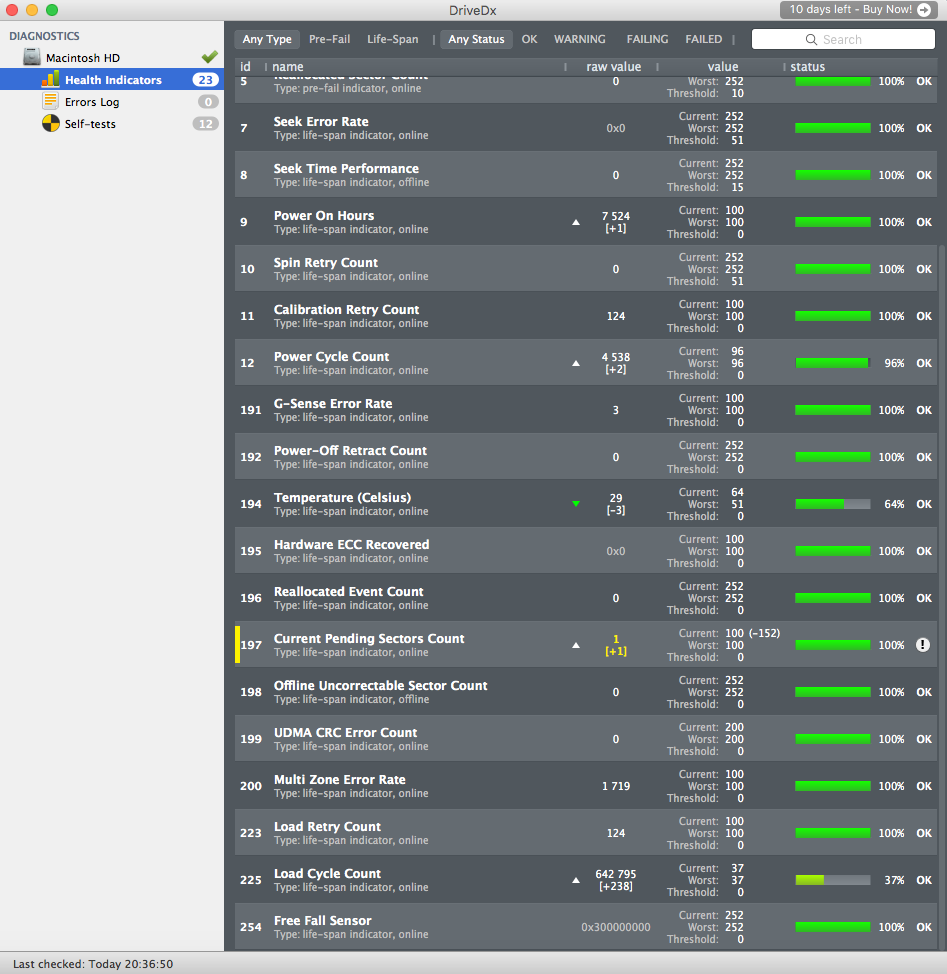Click raw value 642 795 for Load Cycle Count
This screenshot has height=974, width=947.
pyautogui.click(x=615, y=874)
